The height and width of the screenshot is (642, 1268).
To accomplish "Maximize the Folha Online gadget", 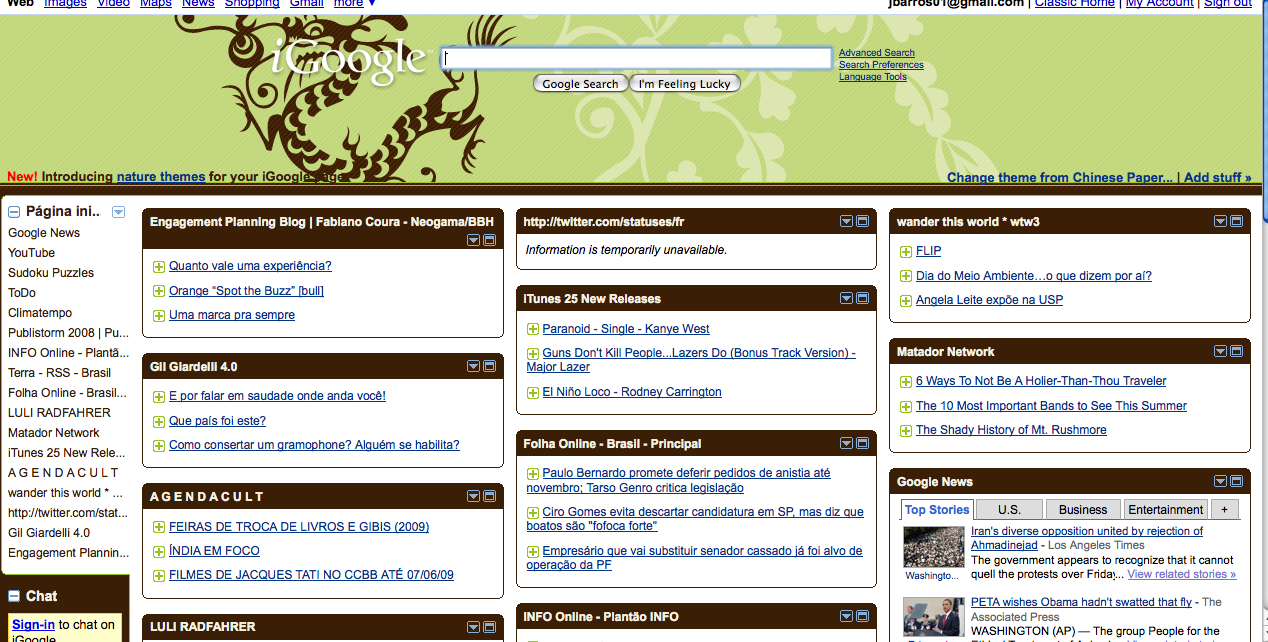I will click(863, 443).
